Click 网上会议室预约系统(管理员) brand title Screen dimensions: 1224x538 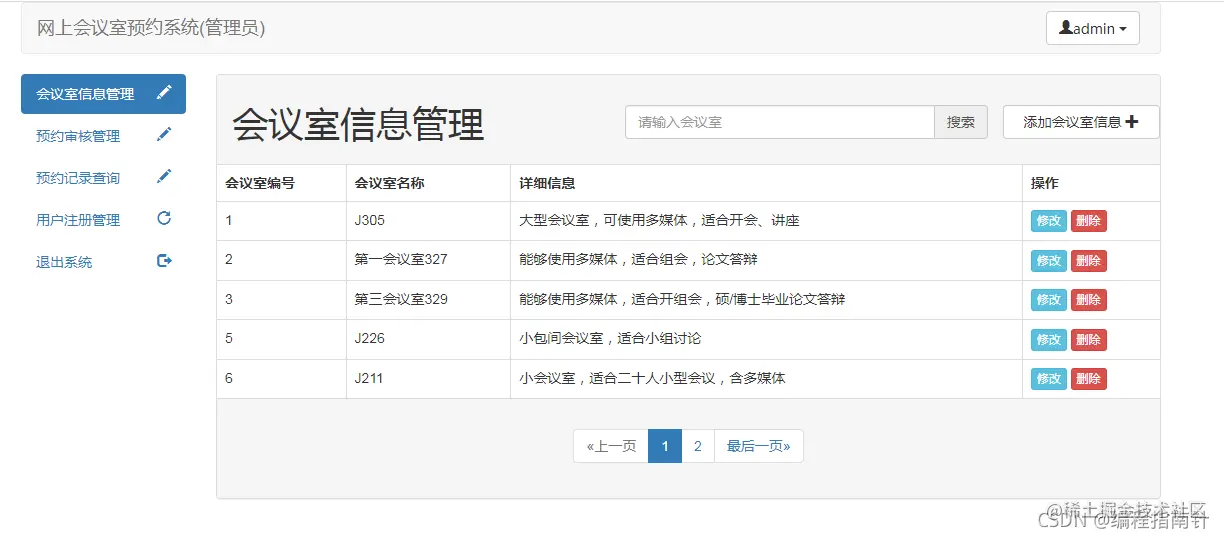(151, 28)
